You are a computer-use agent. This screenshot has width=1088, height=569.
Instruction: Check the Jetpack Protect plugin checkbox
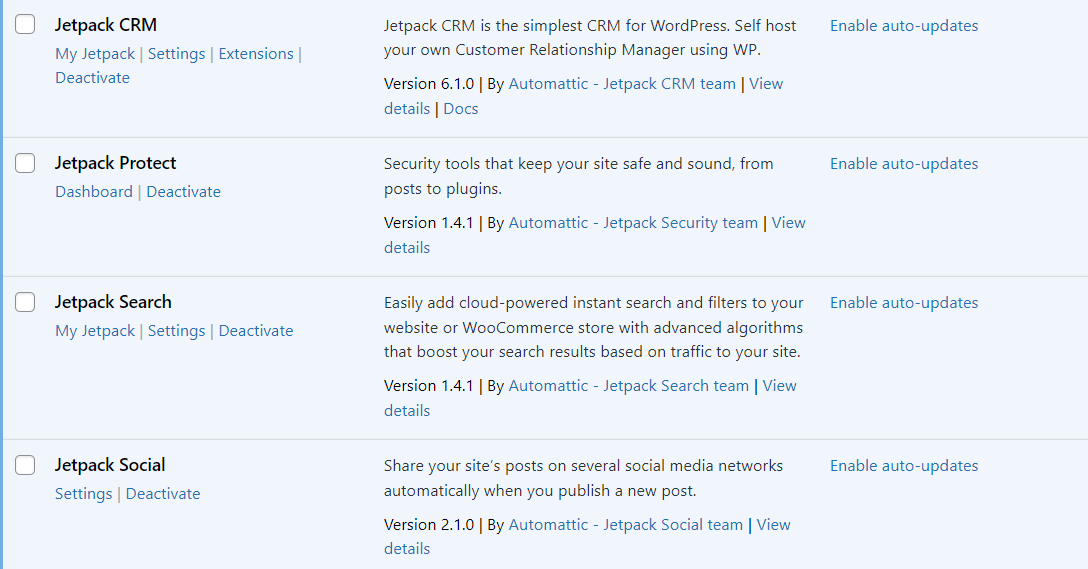[x=25, y=163]
